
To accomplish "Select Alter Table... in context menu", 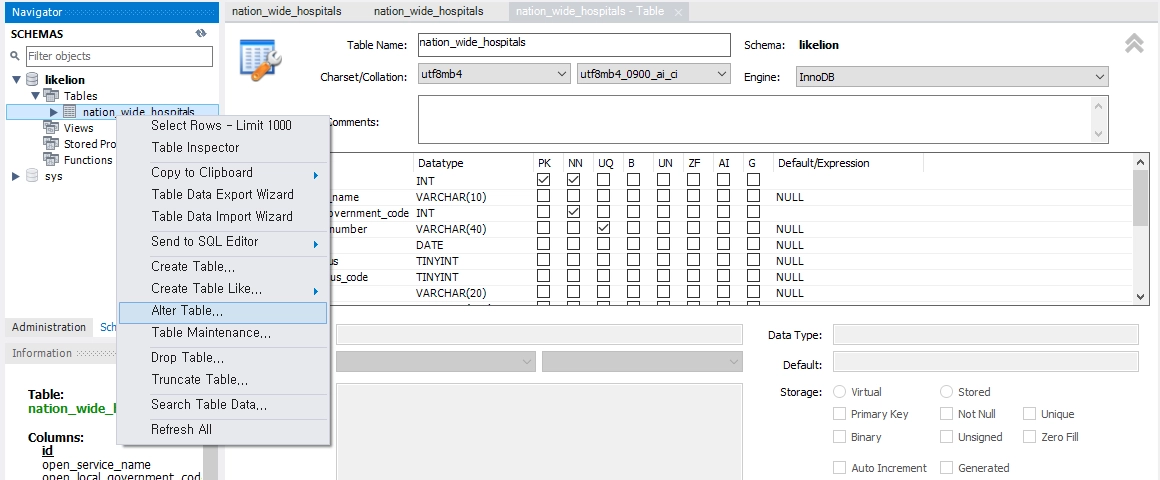I will pos(223,311).
